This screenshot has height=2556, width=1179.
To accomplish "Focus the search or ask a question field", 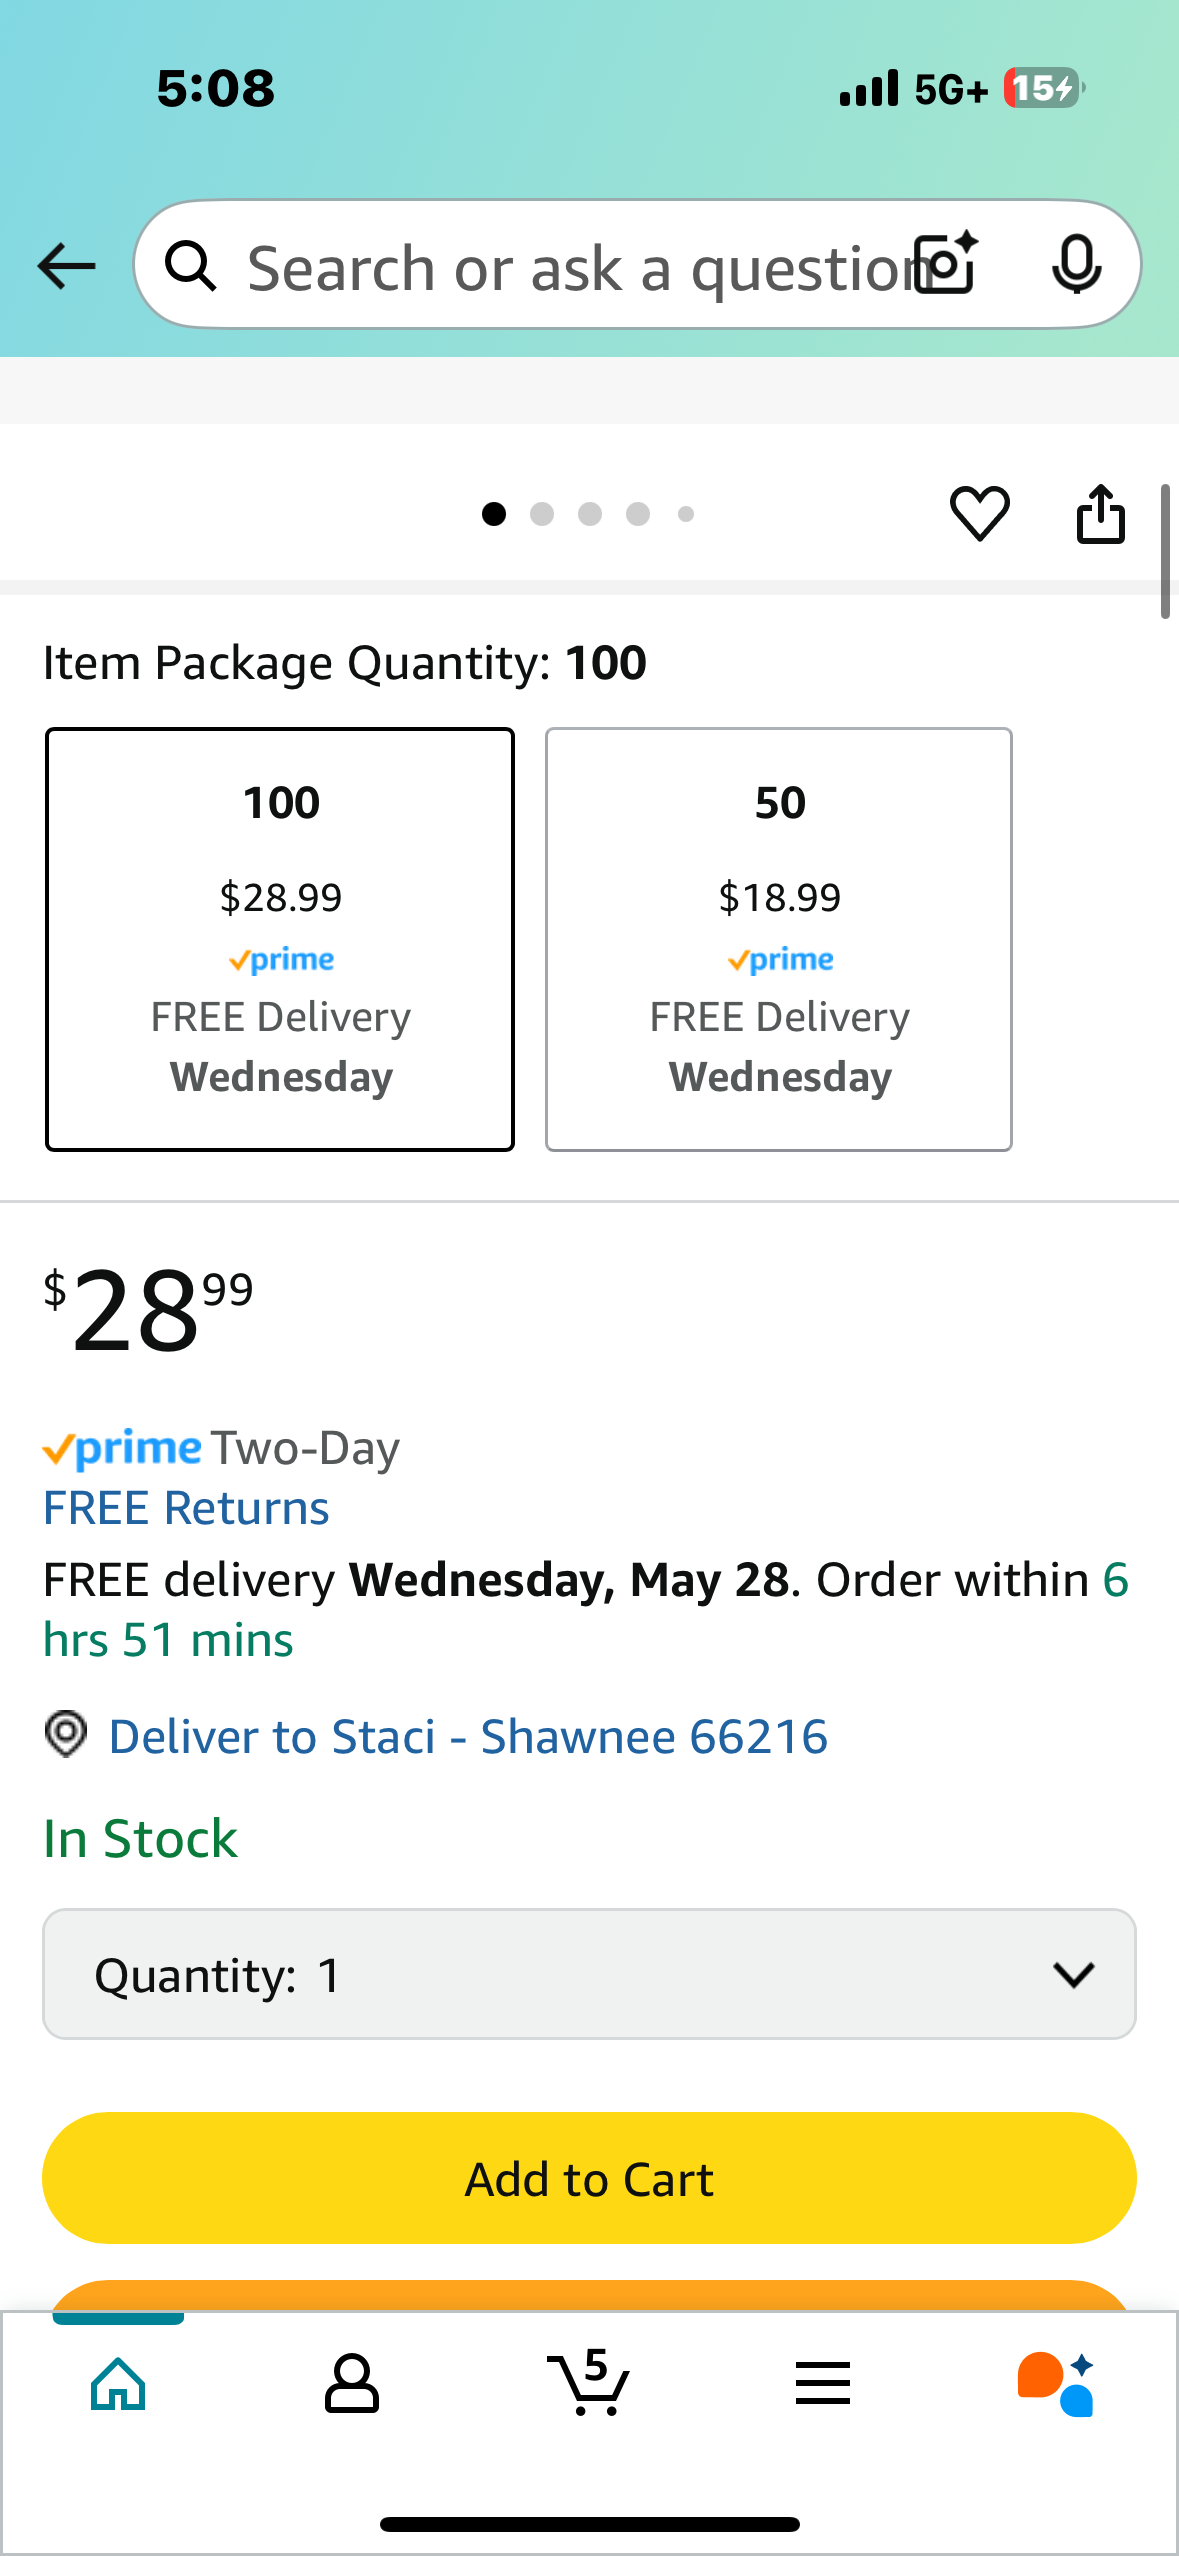I will [x=570, y=268].
